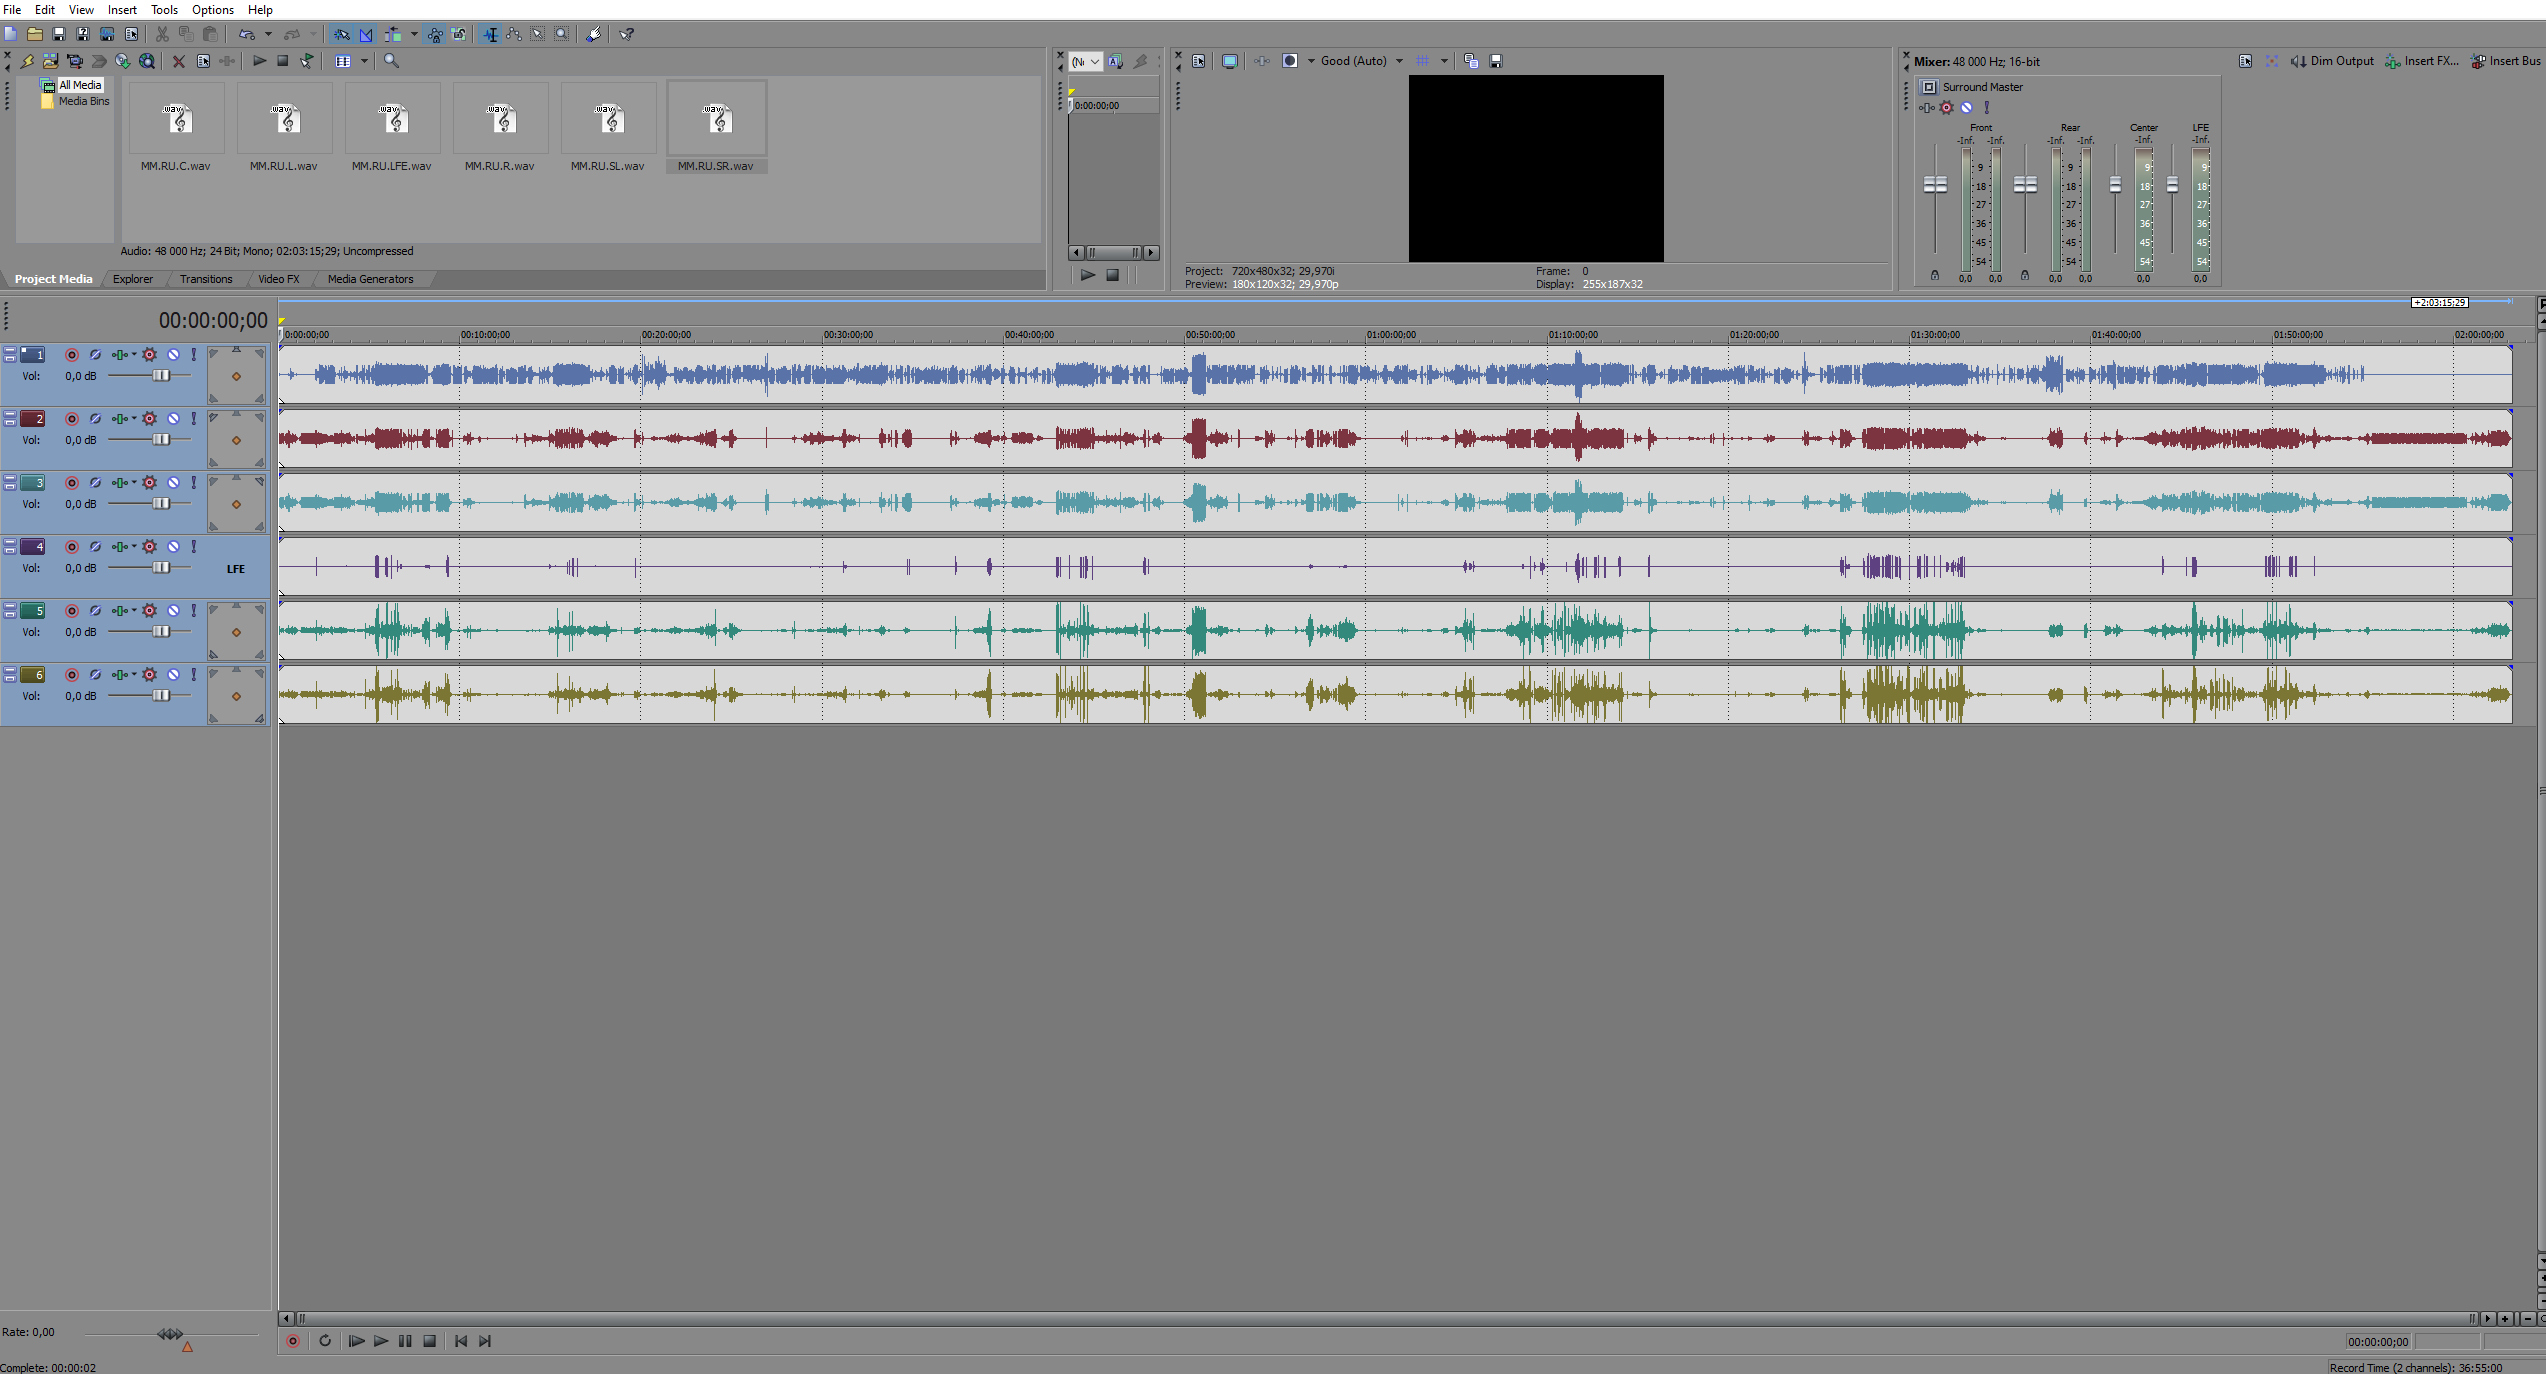Viewport: 2546px width, 1374px height.
Task: Click the Dim Output button
Action: [x=2332, y=61]
